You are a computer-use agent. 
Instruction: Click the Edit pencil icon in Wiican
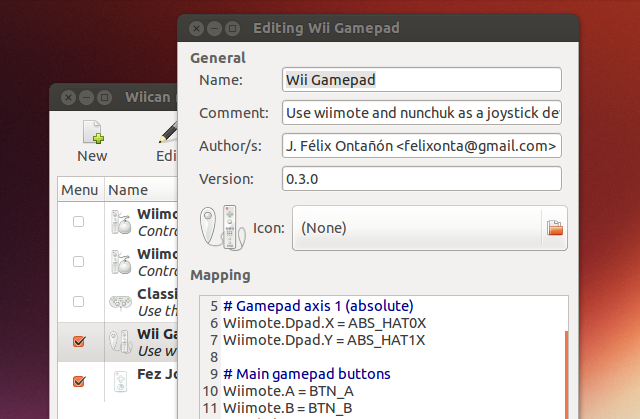[x=168, y=132]
